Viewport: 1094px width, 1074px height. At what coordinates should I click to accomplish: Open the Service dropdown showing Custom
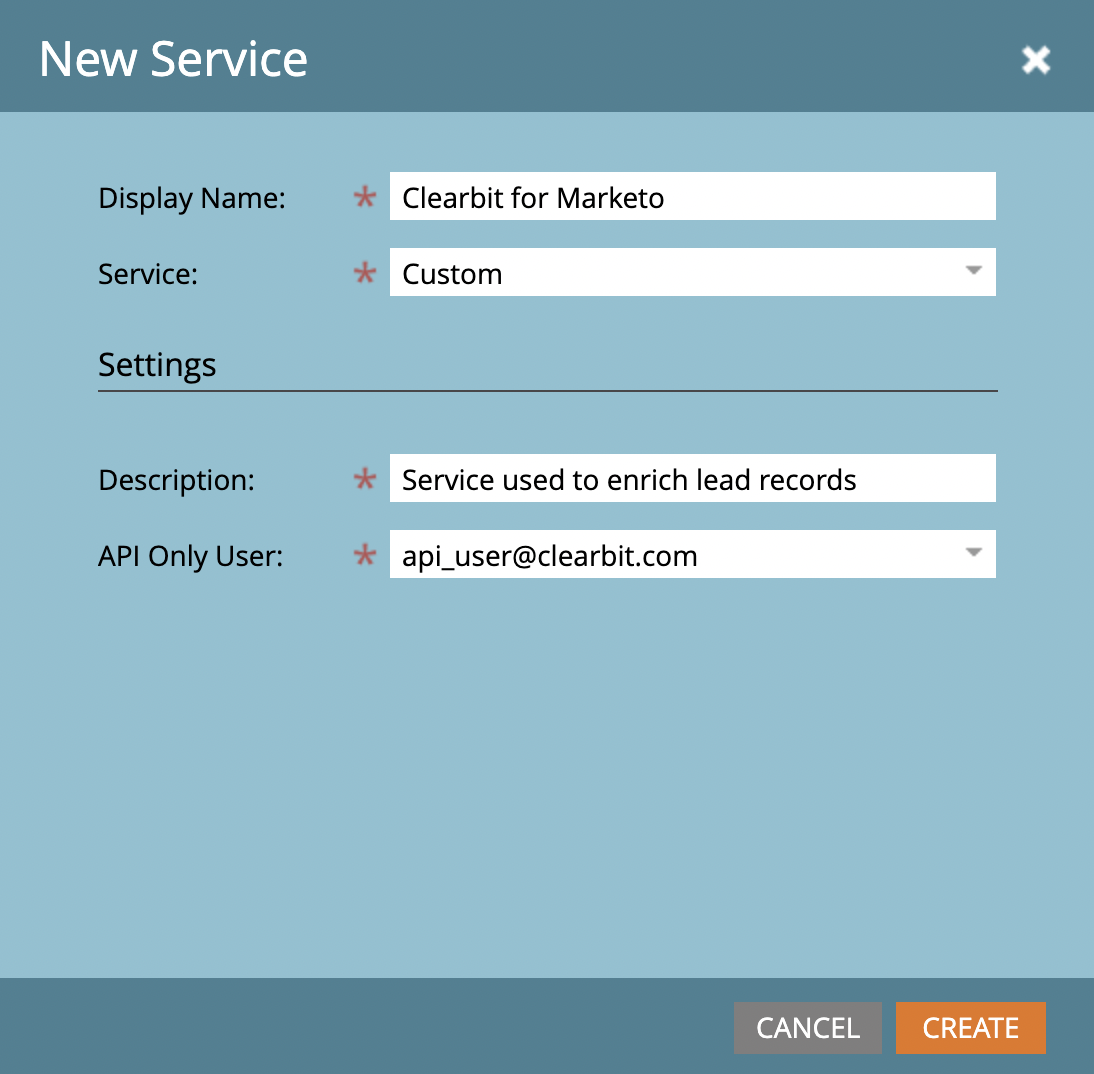point(692,272)
